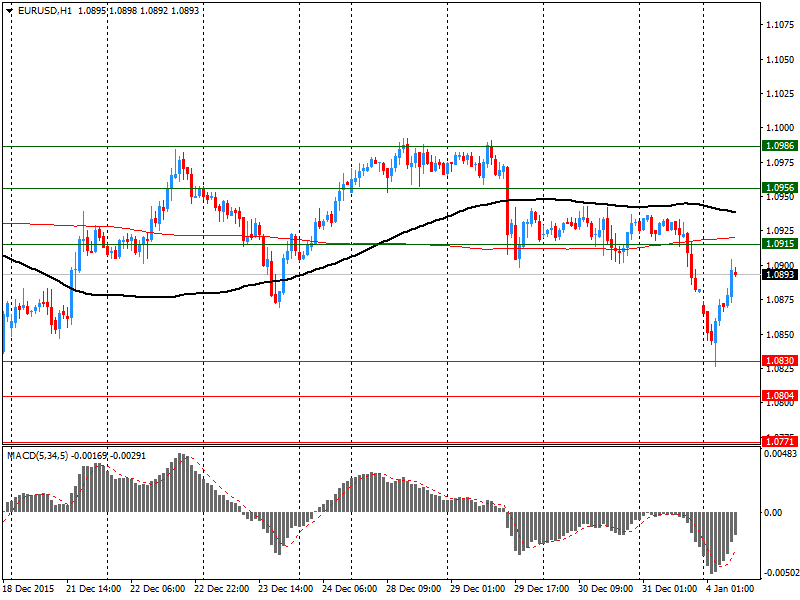Click the green 1.0956 price label
The width and height of the screenshot is (800, 600).
pos(780,188)
